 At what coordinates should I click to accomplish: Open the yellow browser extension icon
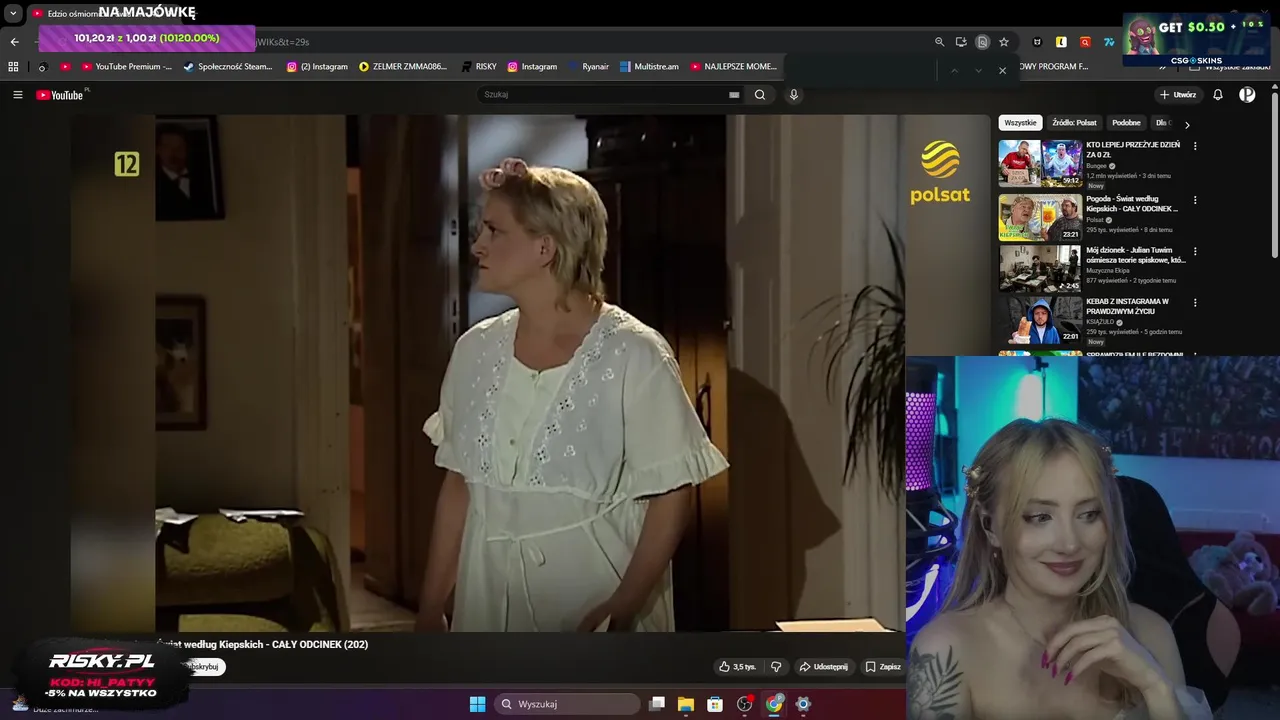(x=1061, y=42)
